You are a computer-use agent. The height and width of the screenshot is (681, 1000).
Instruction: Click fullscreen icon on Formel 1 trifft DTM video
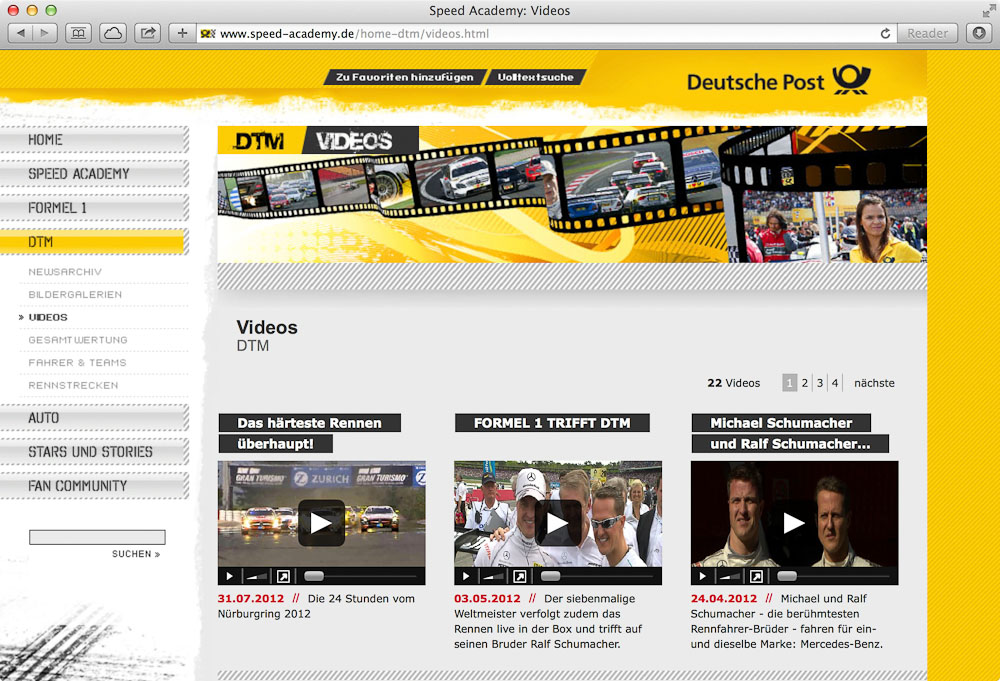click(520, 576)
